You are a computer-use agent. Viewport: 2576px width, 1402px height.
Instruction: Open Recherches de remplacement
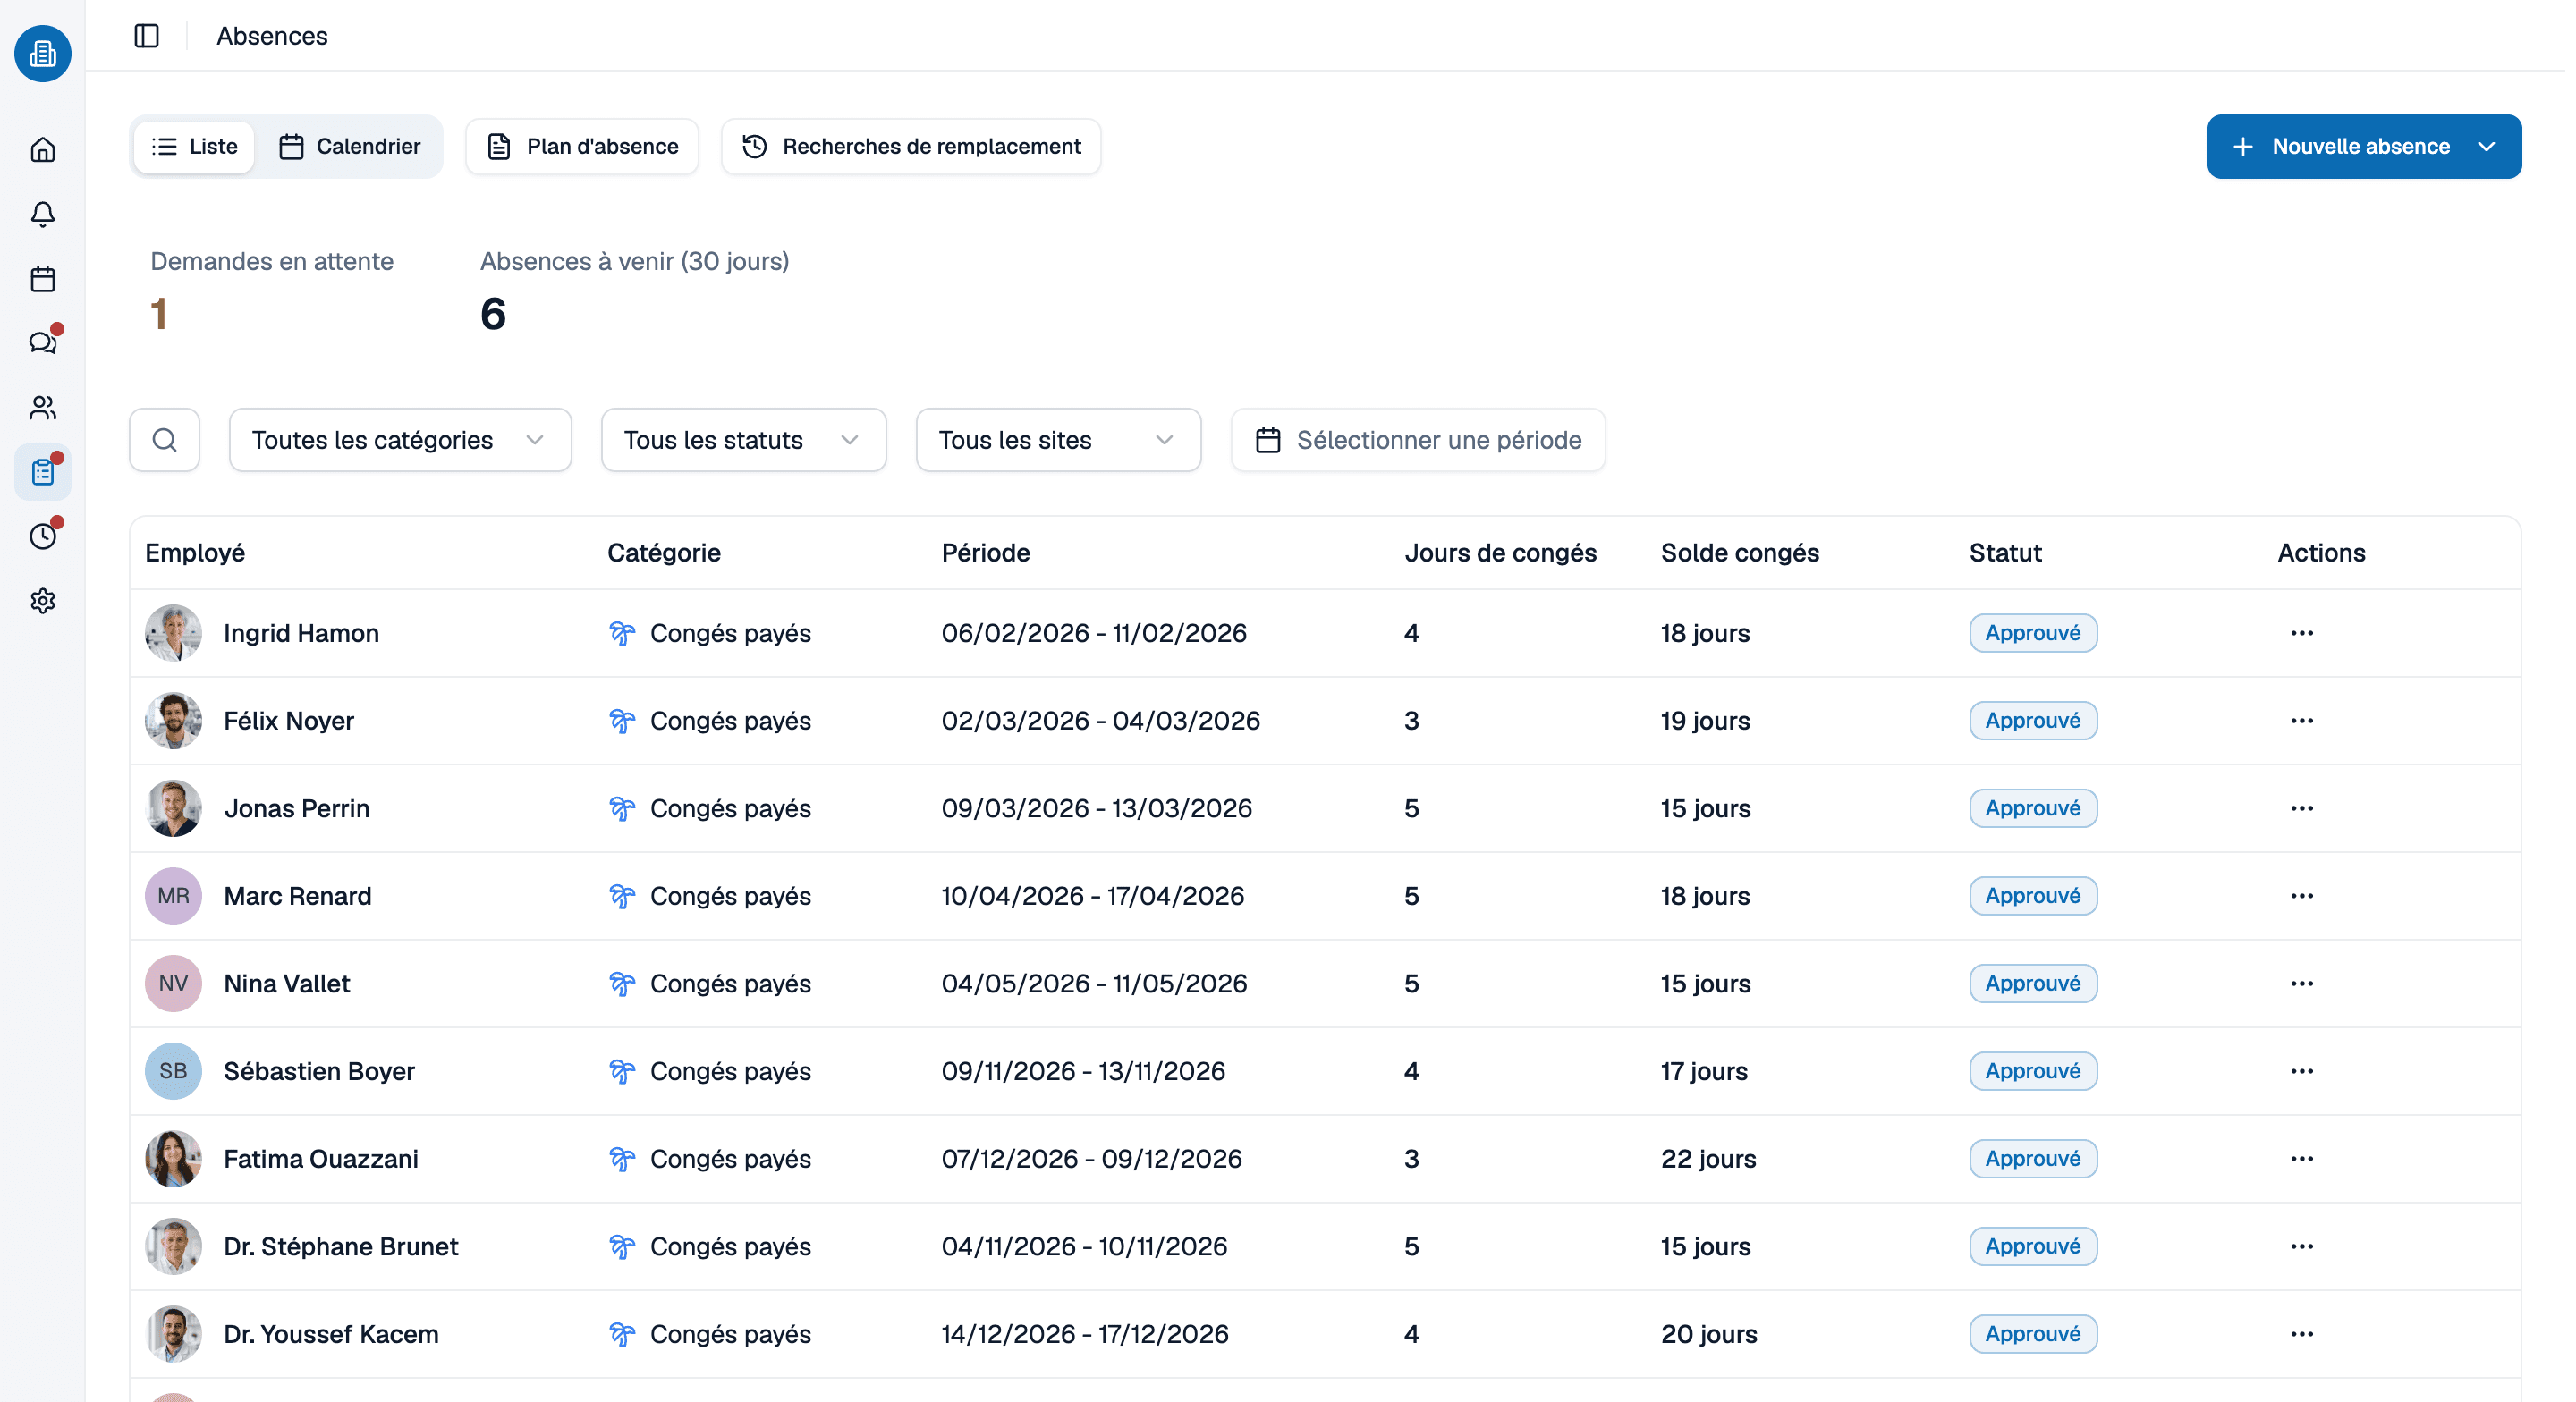click(x=911, y=147)
